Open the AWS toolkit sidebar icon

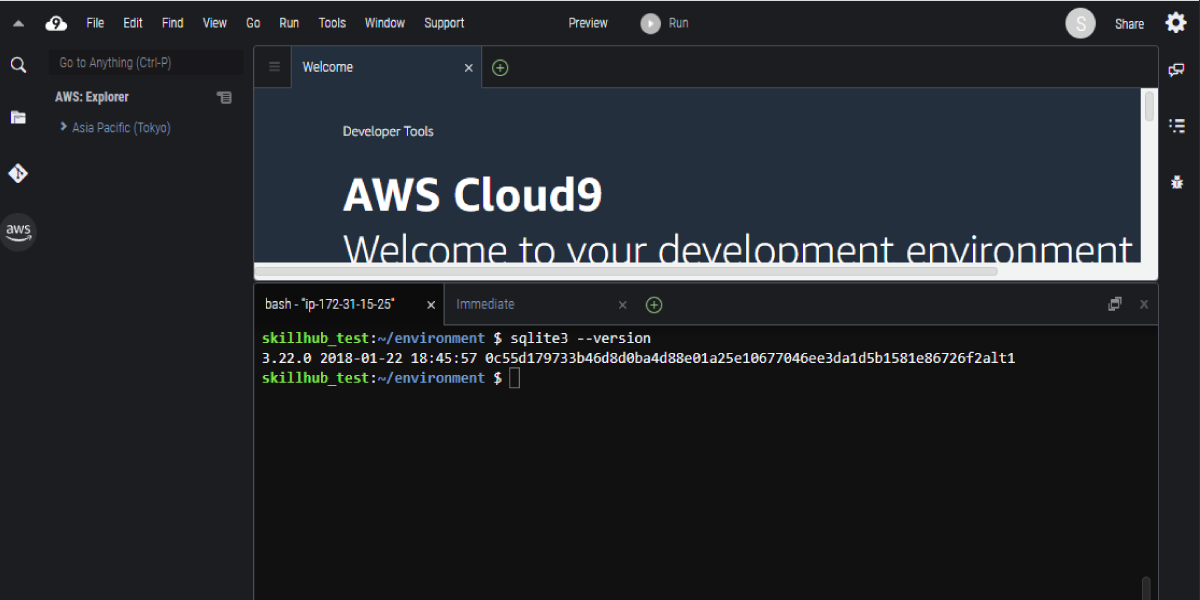18,231
